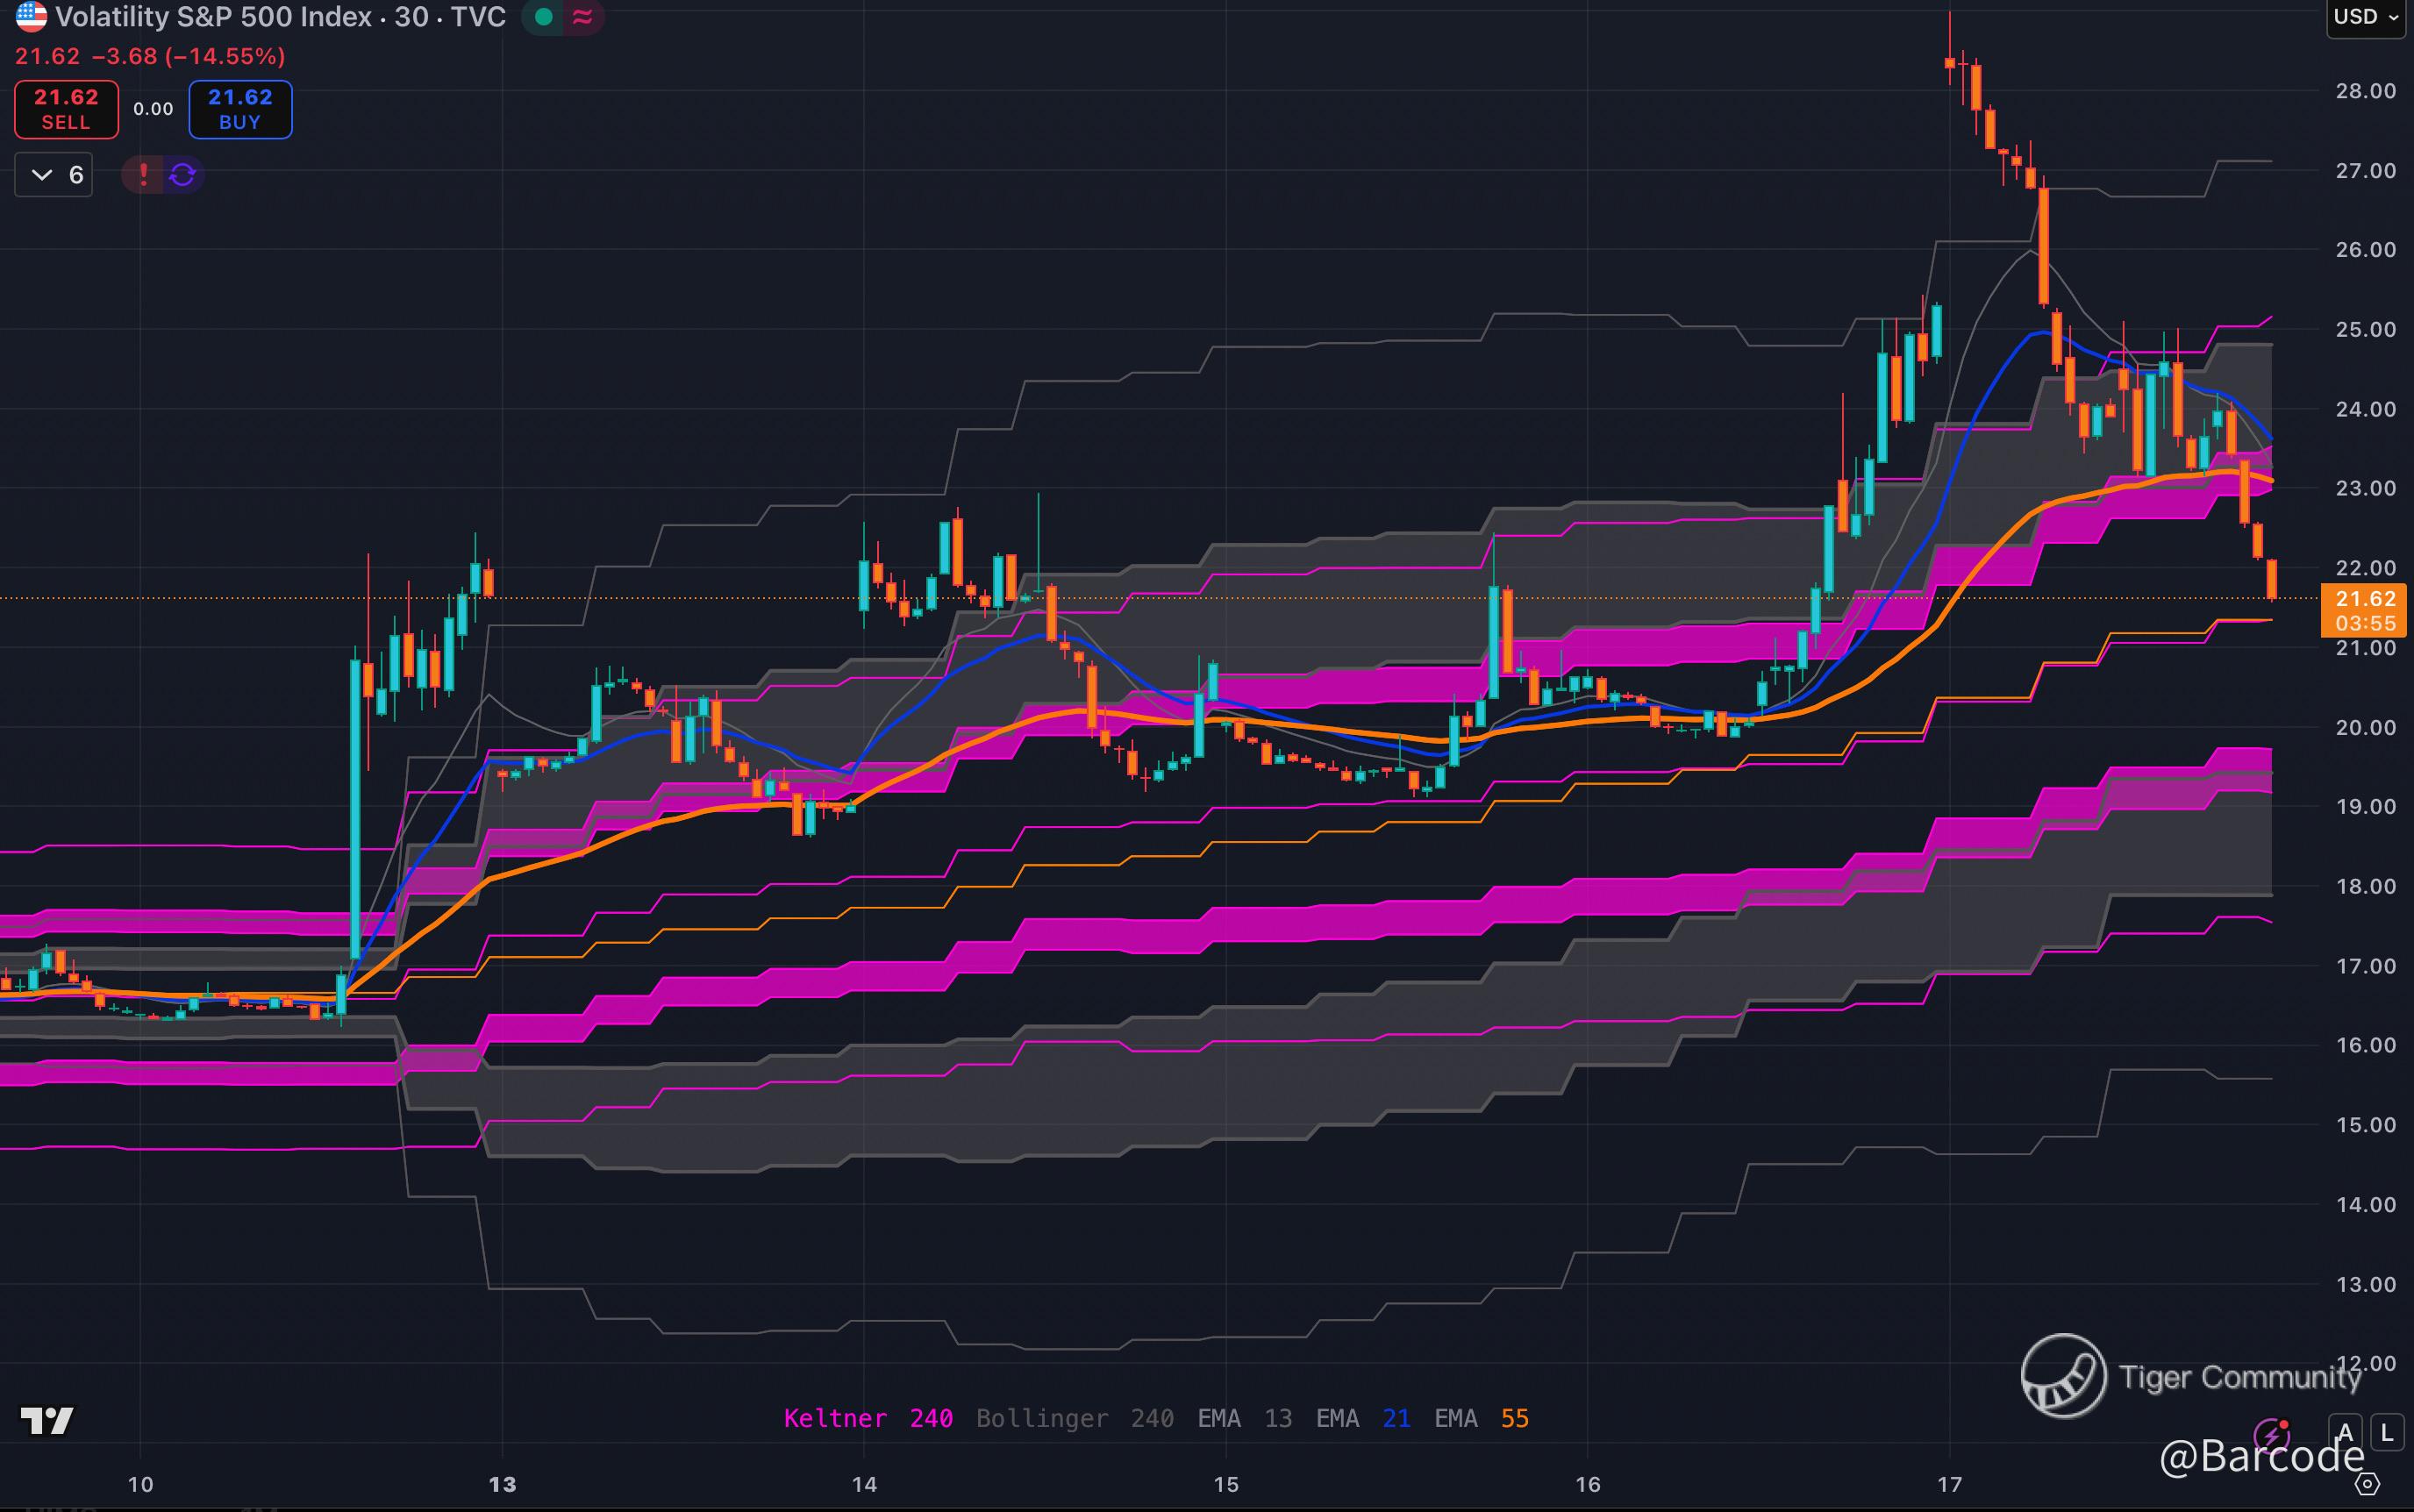
Task: Click the date 13 on the time axis
Action: (502, 1484)
